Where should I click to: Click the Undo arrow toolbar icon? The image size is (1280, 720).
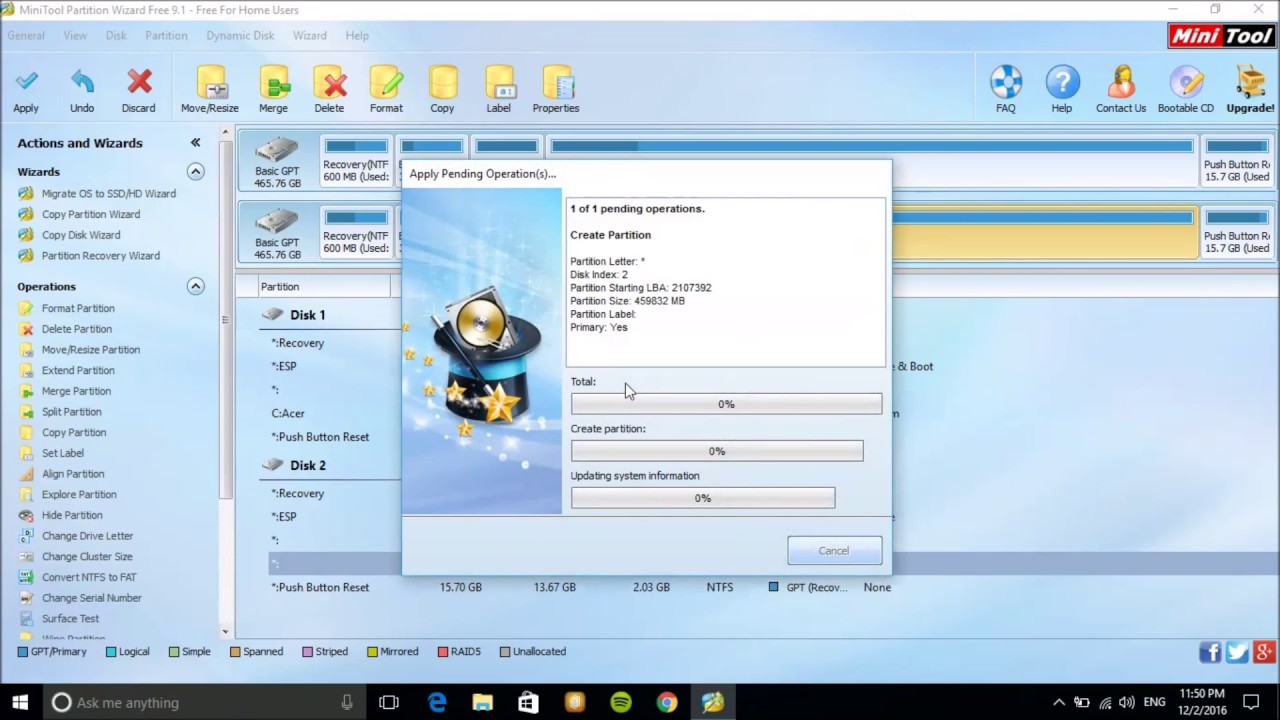pos(82,82)
